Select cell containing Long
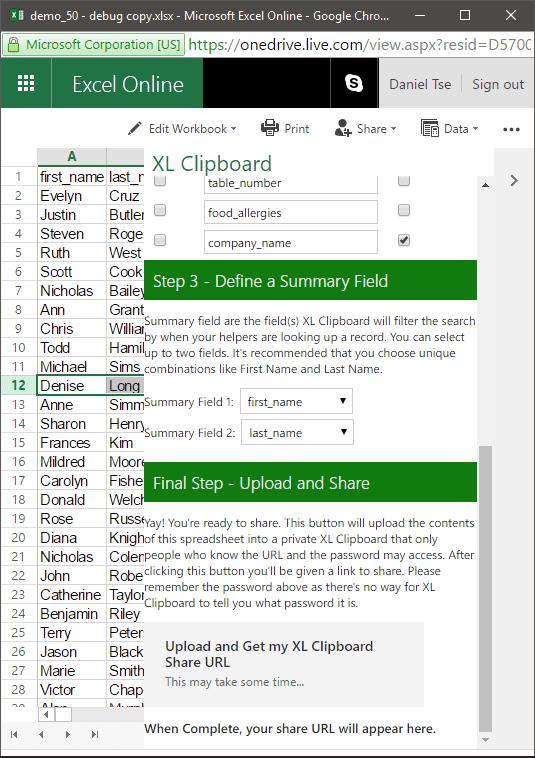Image resolution: width=535 pixels, height=758 pixels. pyautogui.click(x=126, y=385)
